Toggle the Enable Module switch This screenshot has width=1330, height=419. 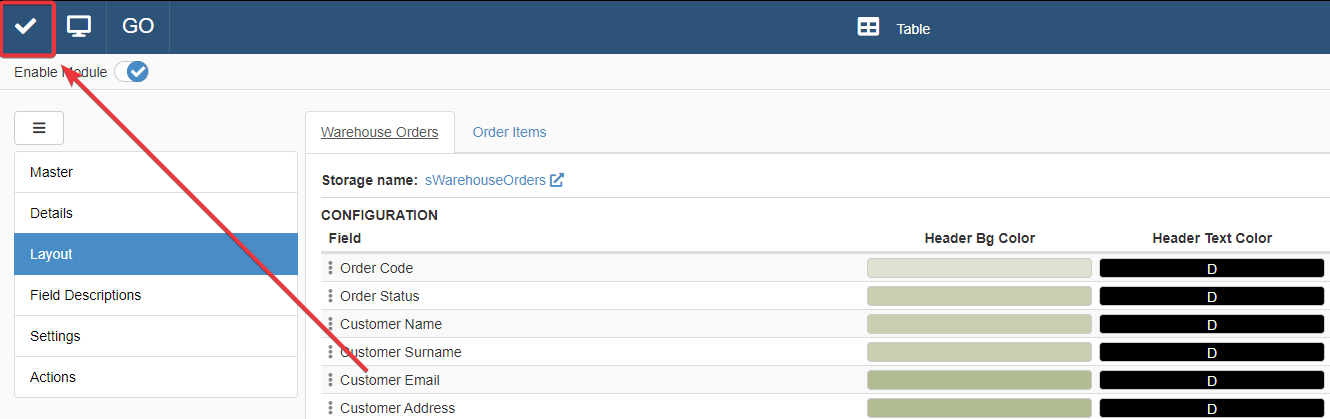coord(131,72)
